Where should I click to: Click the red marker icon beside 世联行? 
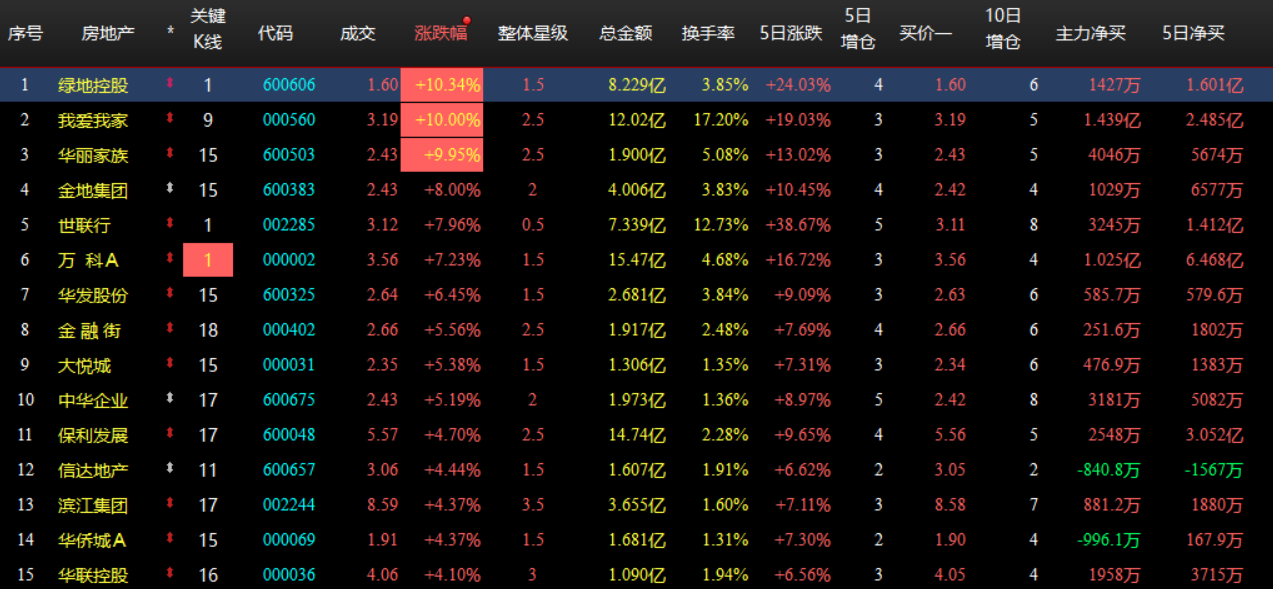170,225
